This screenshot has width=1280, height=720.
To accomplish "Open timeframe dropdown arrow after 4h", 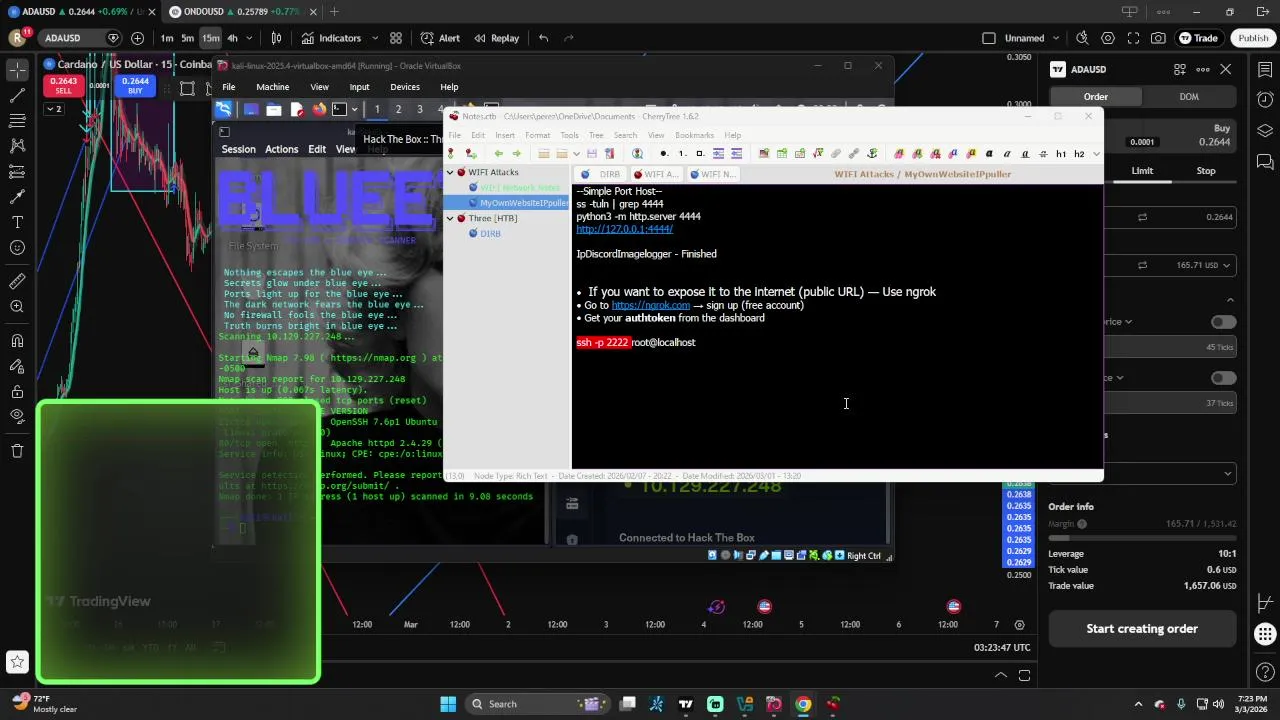I will tap(250, 38).
